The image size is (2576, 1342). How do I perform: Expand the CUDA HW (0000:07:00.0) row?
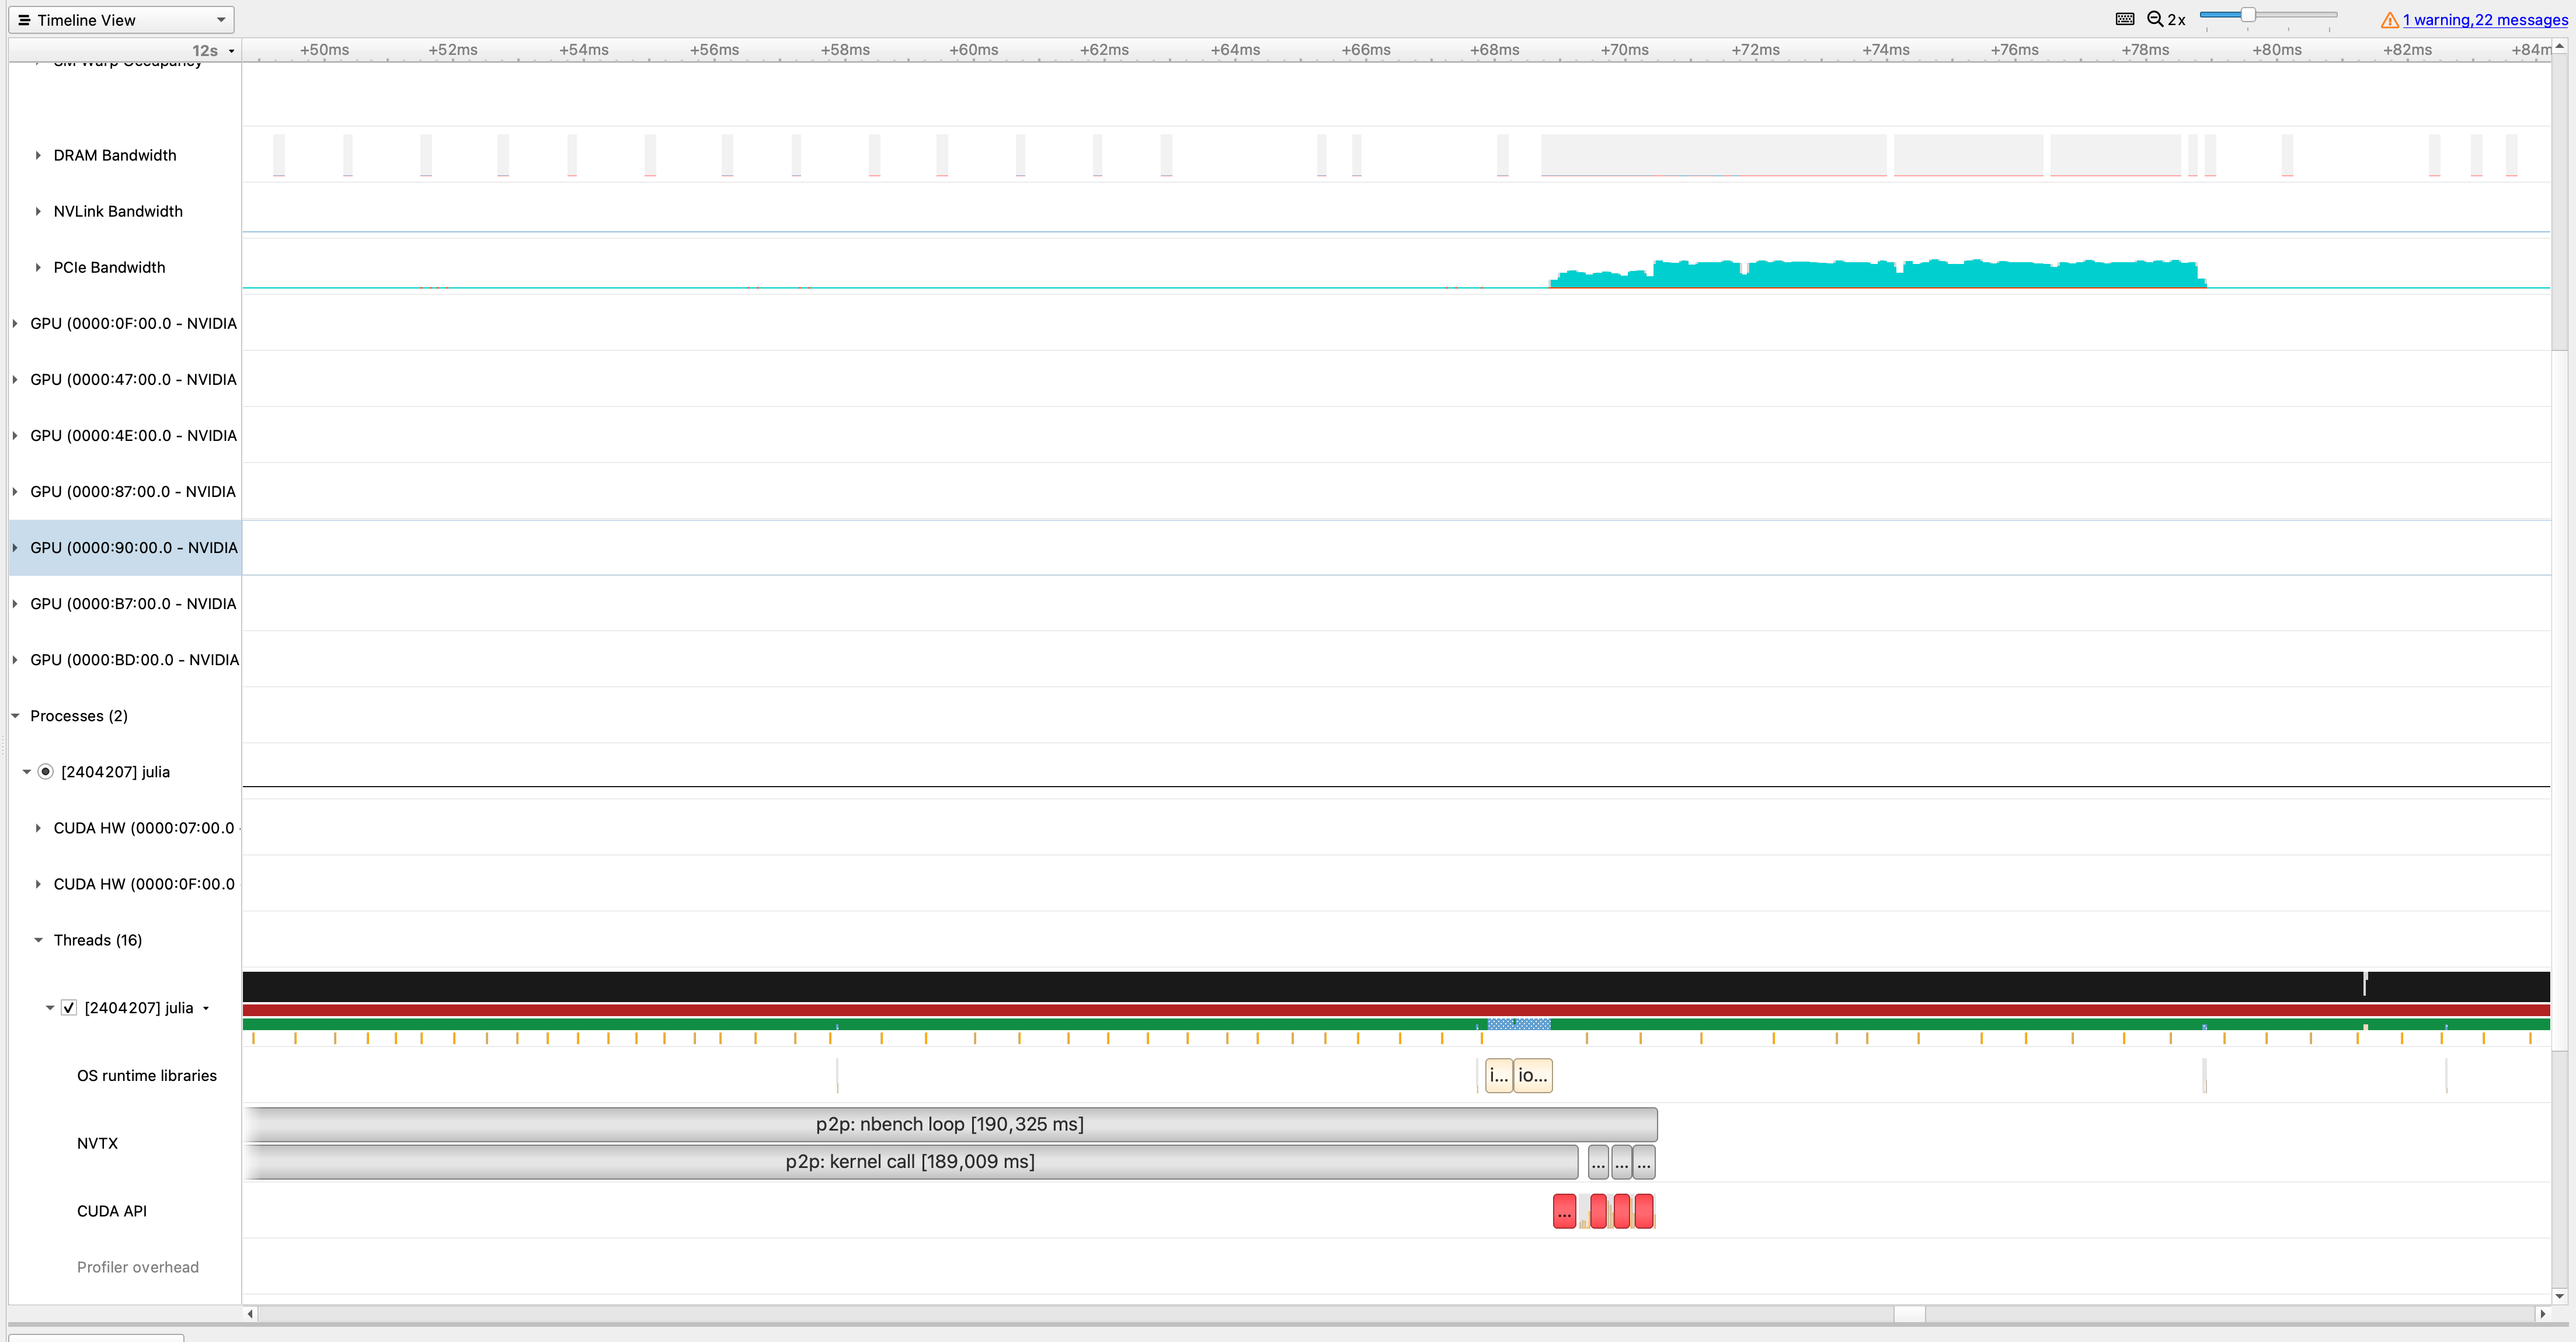tap(39, 827)
